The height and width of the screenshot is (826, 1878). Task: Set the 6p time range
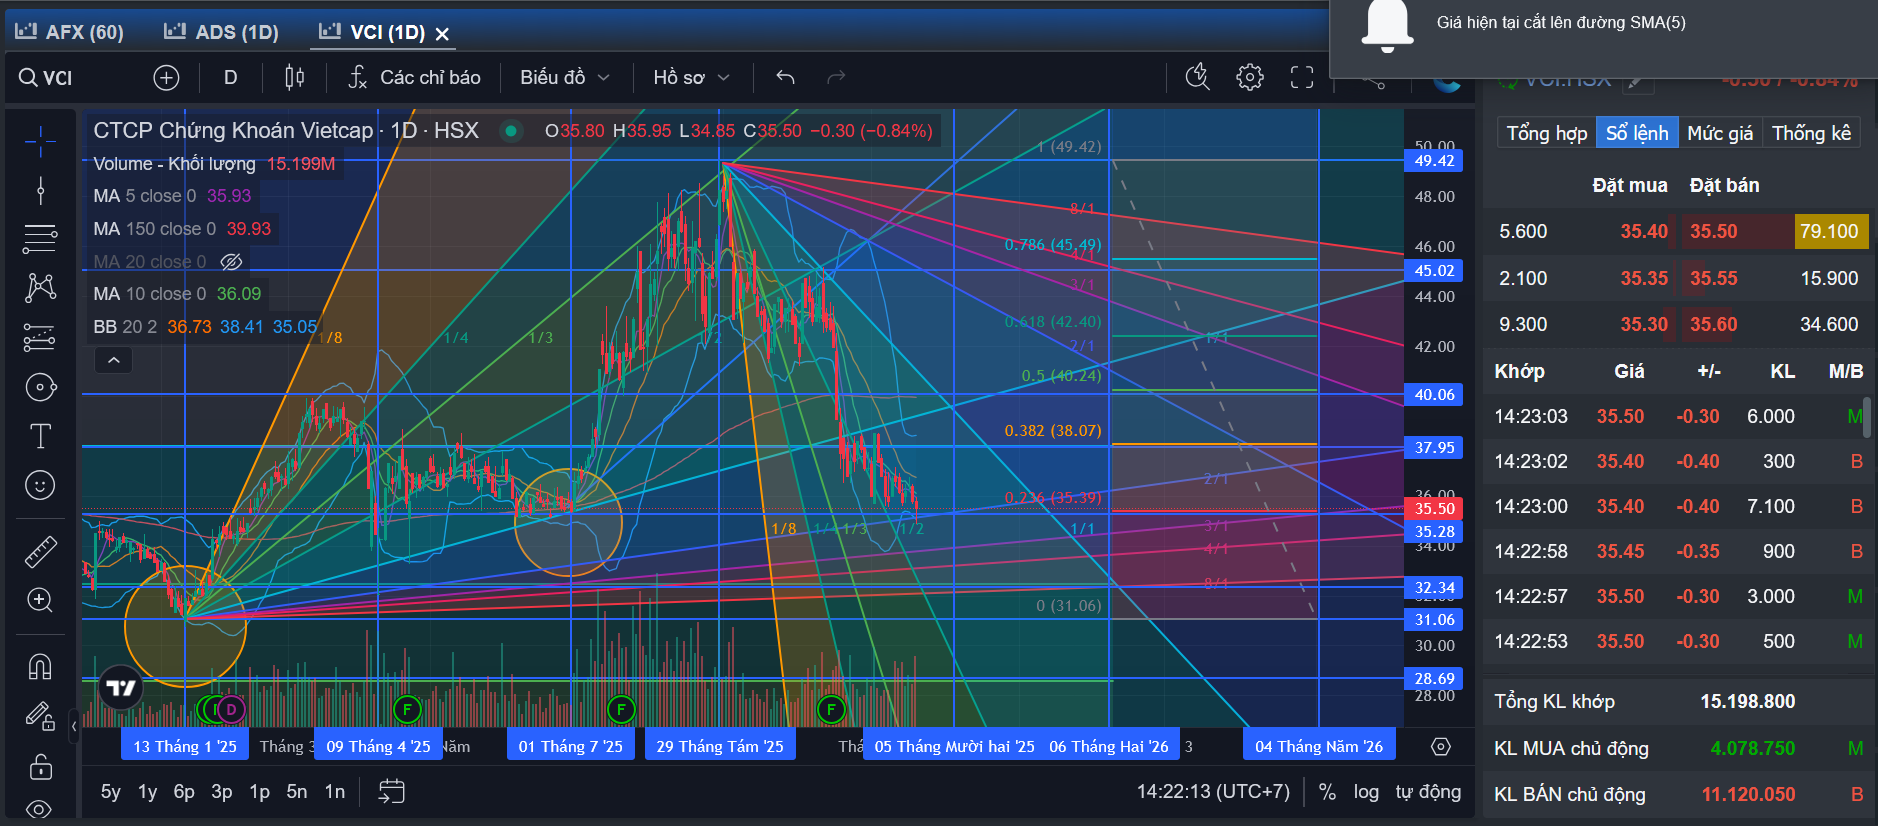click(184, 792)
